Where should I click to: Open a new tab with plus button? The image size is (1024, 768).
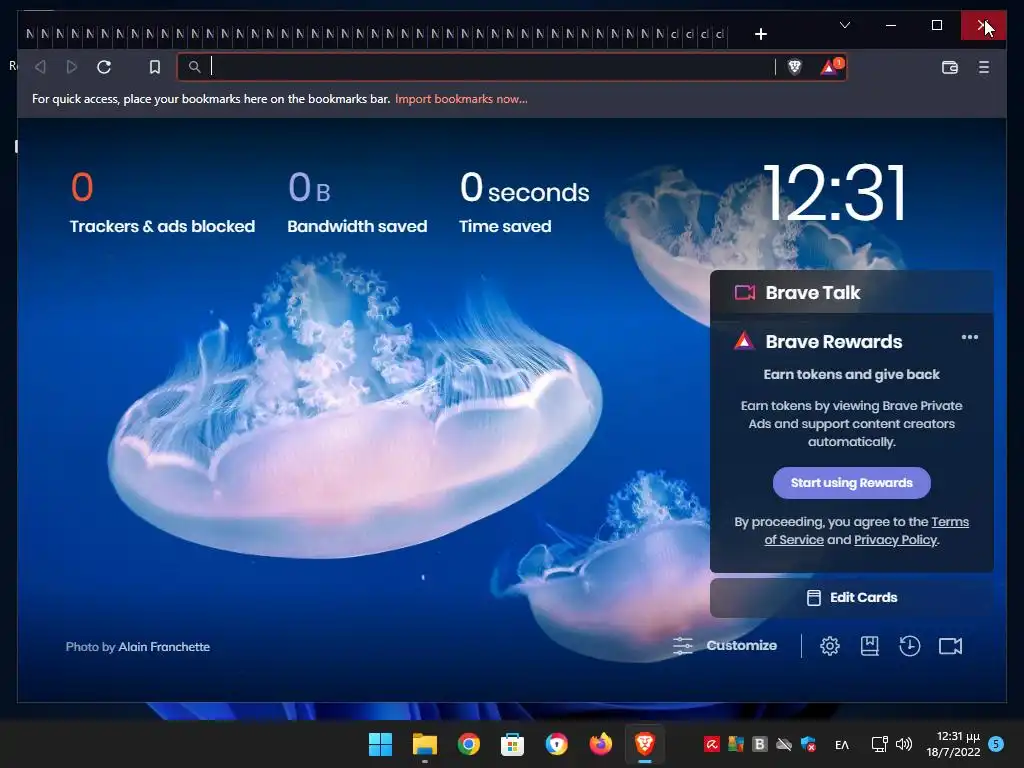click(x=760, y=34)
